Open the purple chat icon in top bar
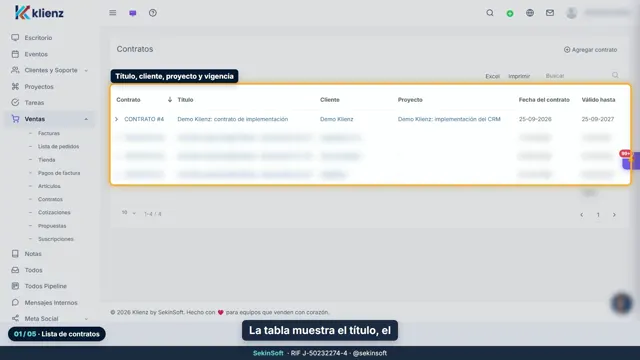640x360 pixels. [133, 13]
